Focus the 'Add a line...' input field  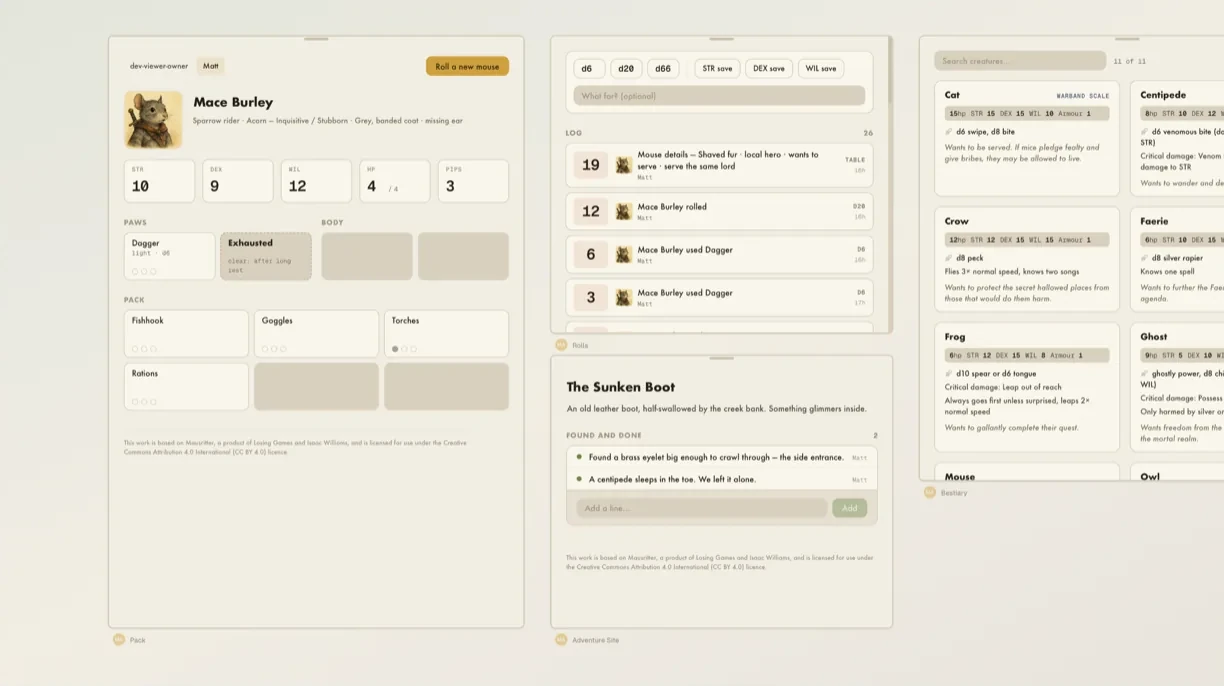click(x=702, y=508)
